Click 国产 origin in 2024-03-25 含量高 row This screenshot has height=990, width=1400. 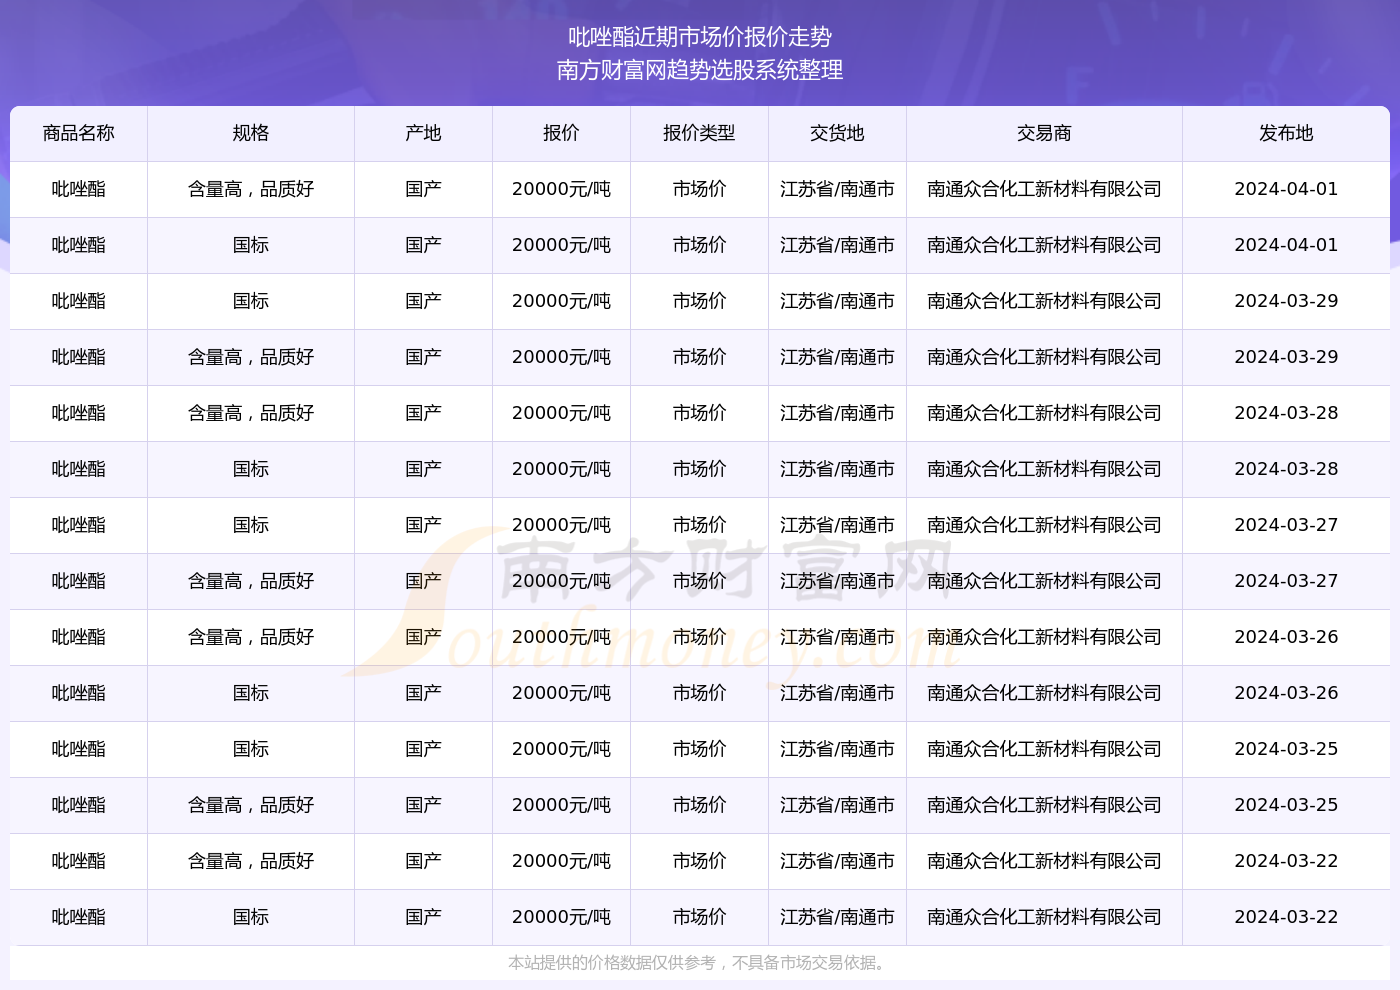[423, 805]
